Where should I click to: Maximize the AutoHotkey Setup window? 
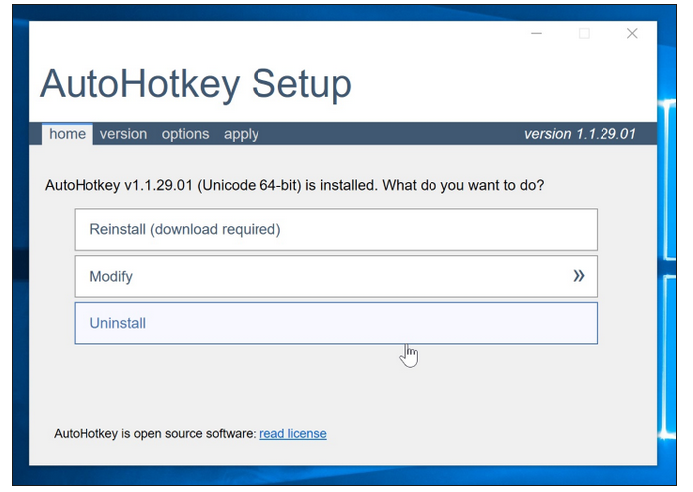584,34
